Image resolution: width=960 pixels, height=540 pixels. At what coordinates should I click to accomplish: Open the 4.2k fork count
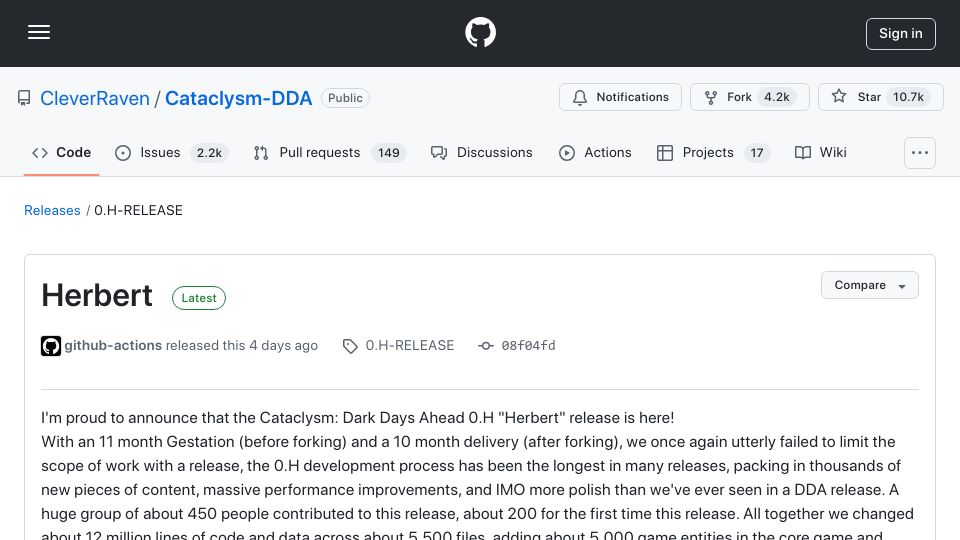tap(776, 97)
